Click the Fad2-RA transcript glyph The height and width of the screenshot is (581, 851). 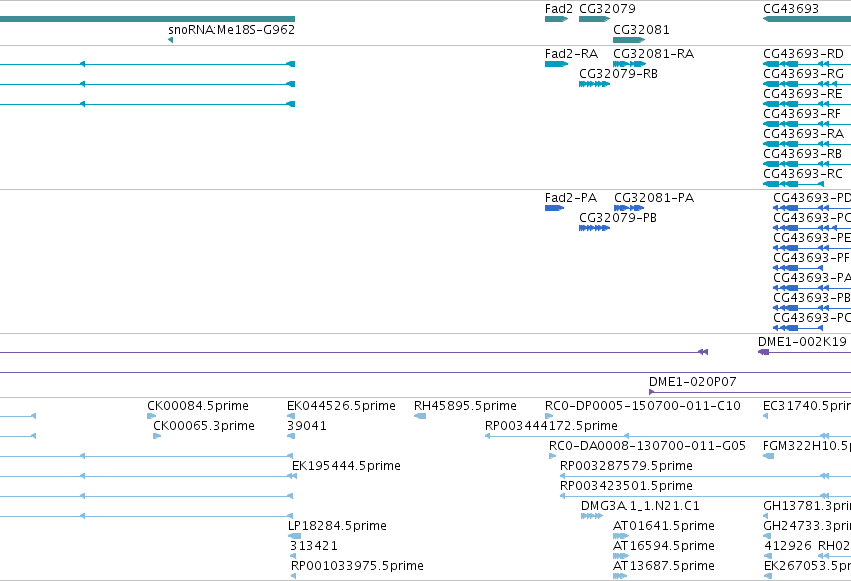coord(556,64)
